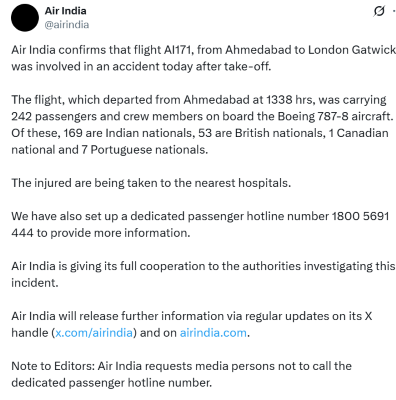
Task: Visit the @airindia handle
Action: coord(67,25)
